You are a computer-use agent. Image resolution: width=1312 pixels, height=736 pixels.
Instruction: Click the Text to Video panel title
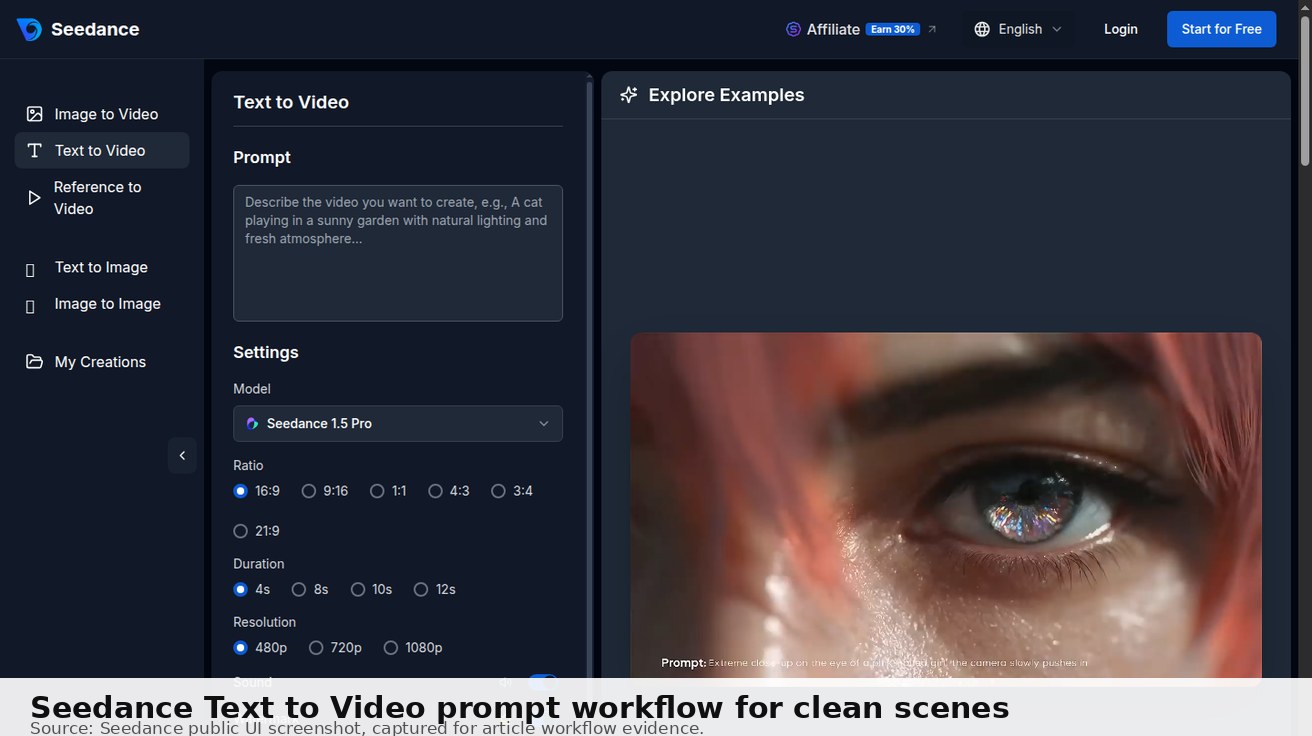tap(291, 102)
